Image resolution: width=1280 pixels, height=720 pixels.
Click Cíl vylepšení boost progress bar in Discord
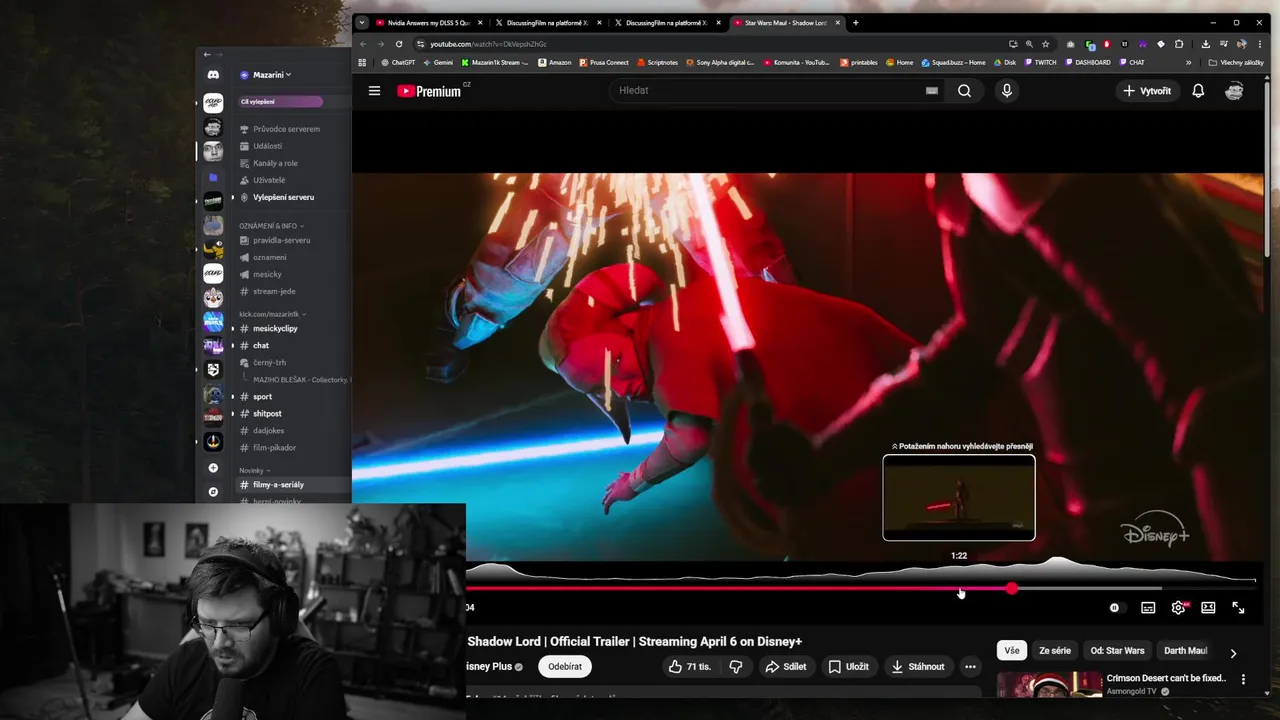click(280, 101)
